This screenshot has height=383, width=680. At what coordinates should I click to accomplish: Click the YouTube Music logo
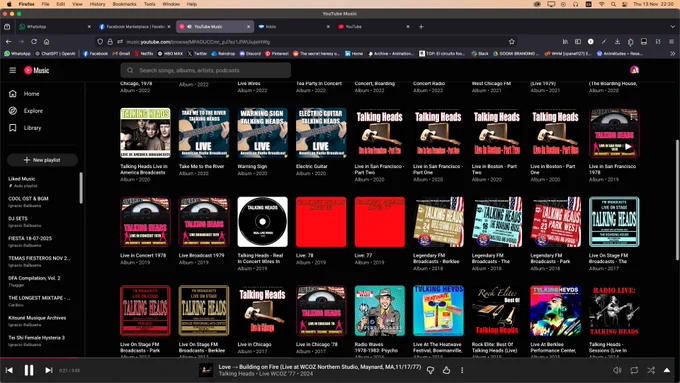36,70
